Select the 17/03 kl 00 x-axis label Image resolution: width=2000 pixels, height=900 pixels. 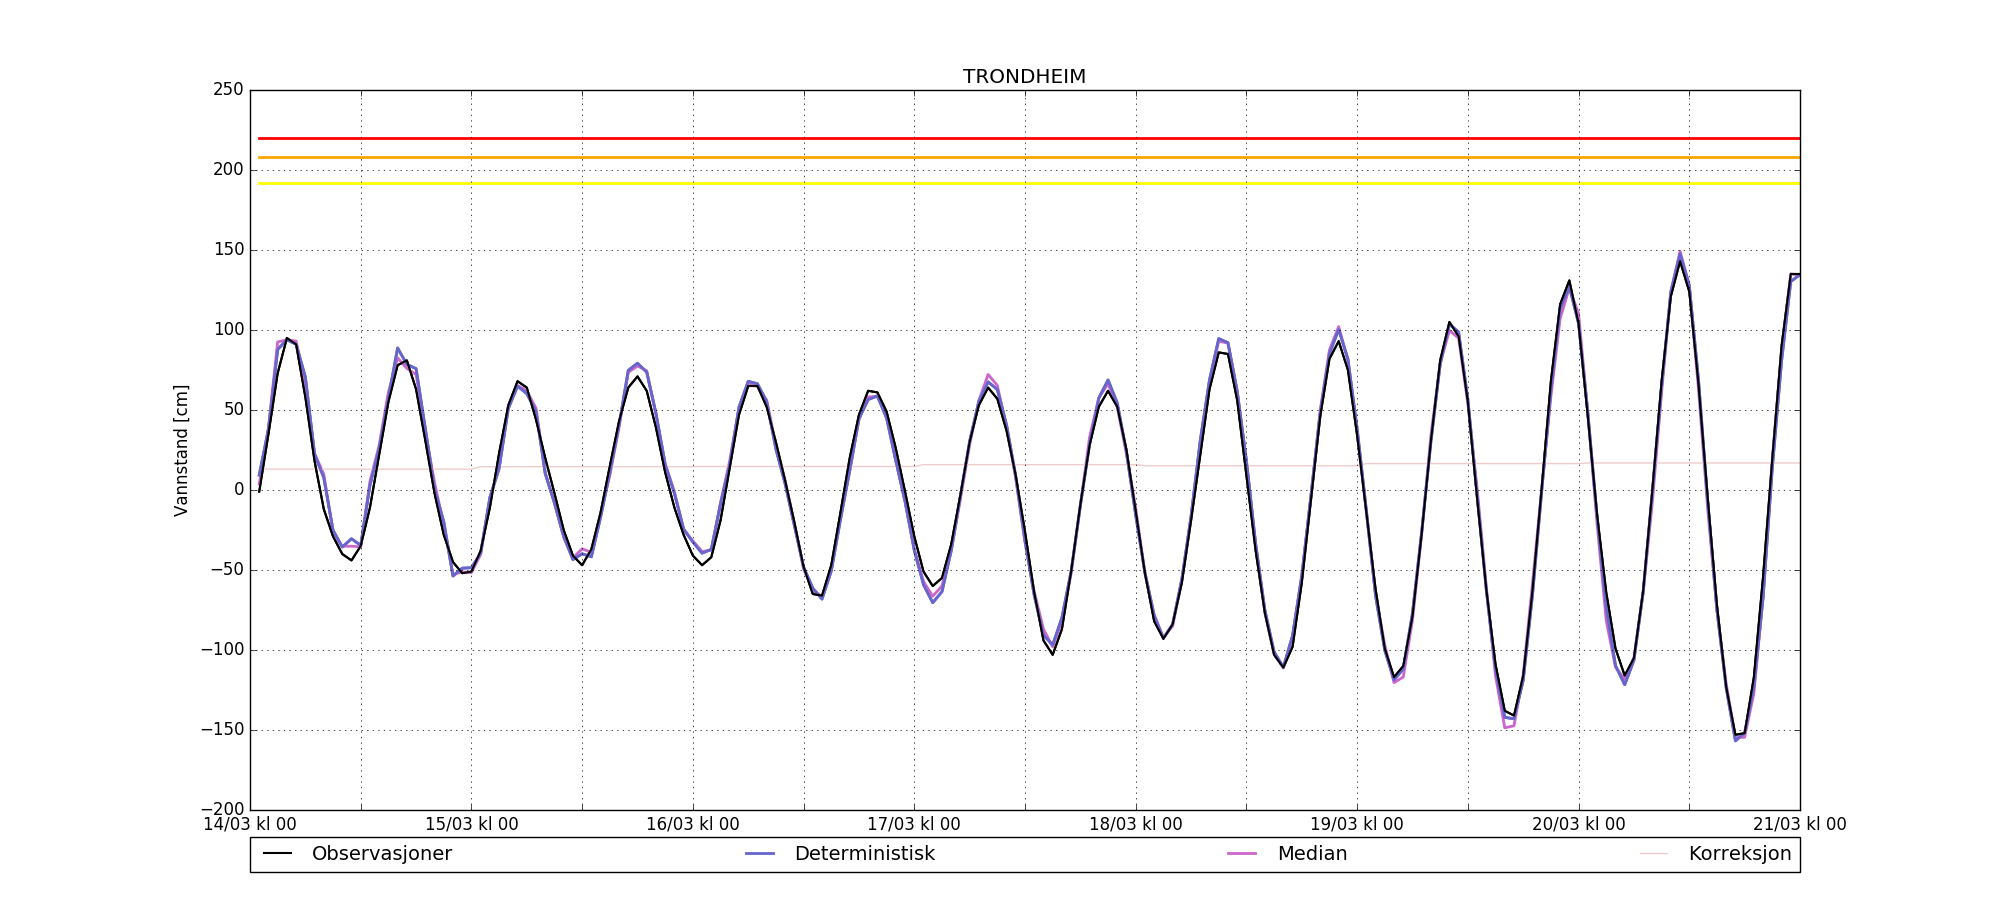pos(913,825)
